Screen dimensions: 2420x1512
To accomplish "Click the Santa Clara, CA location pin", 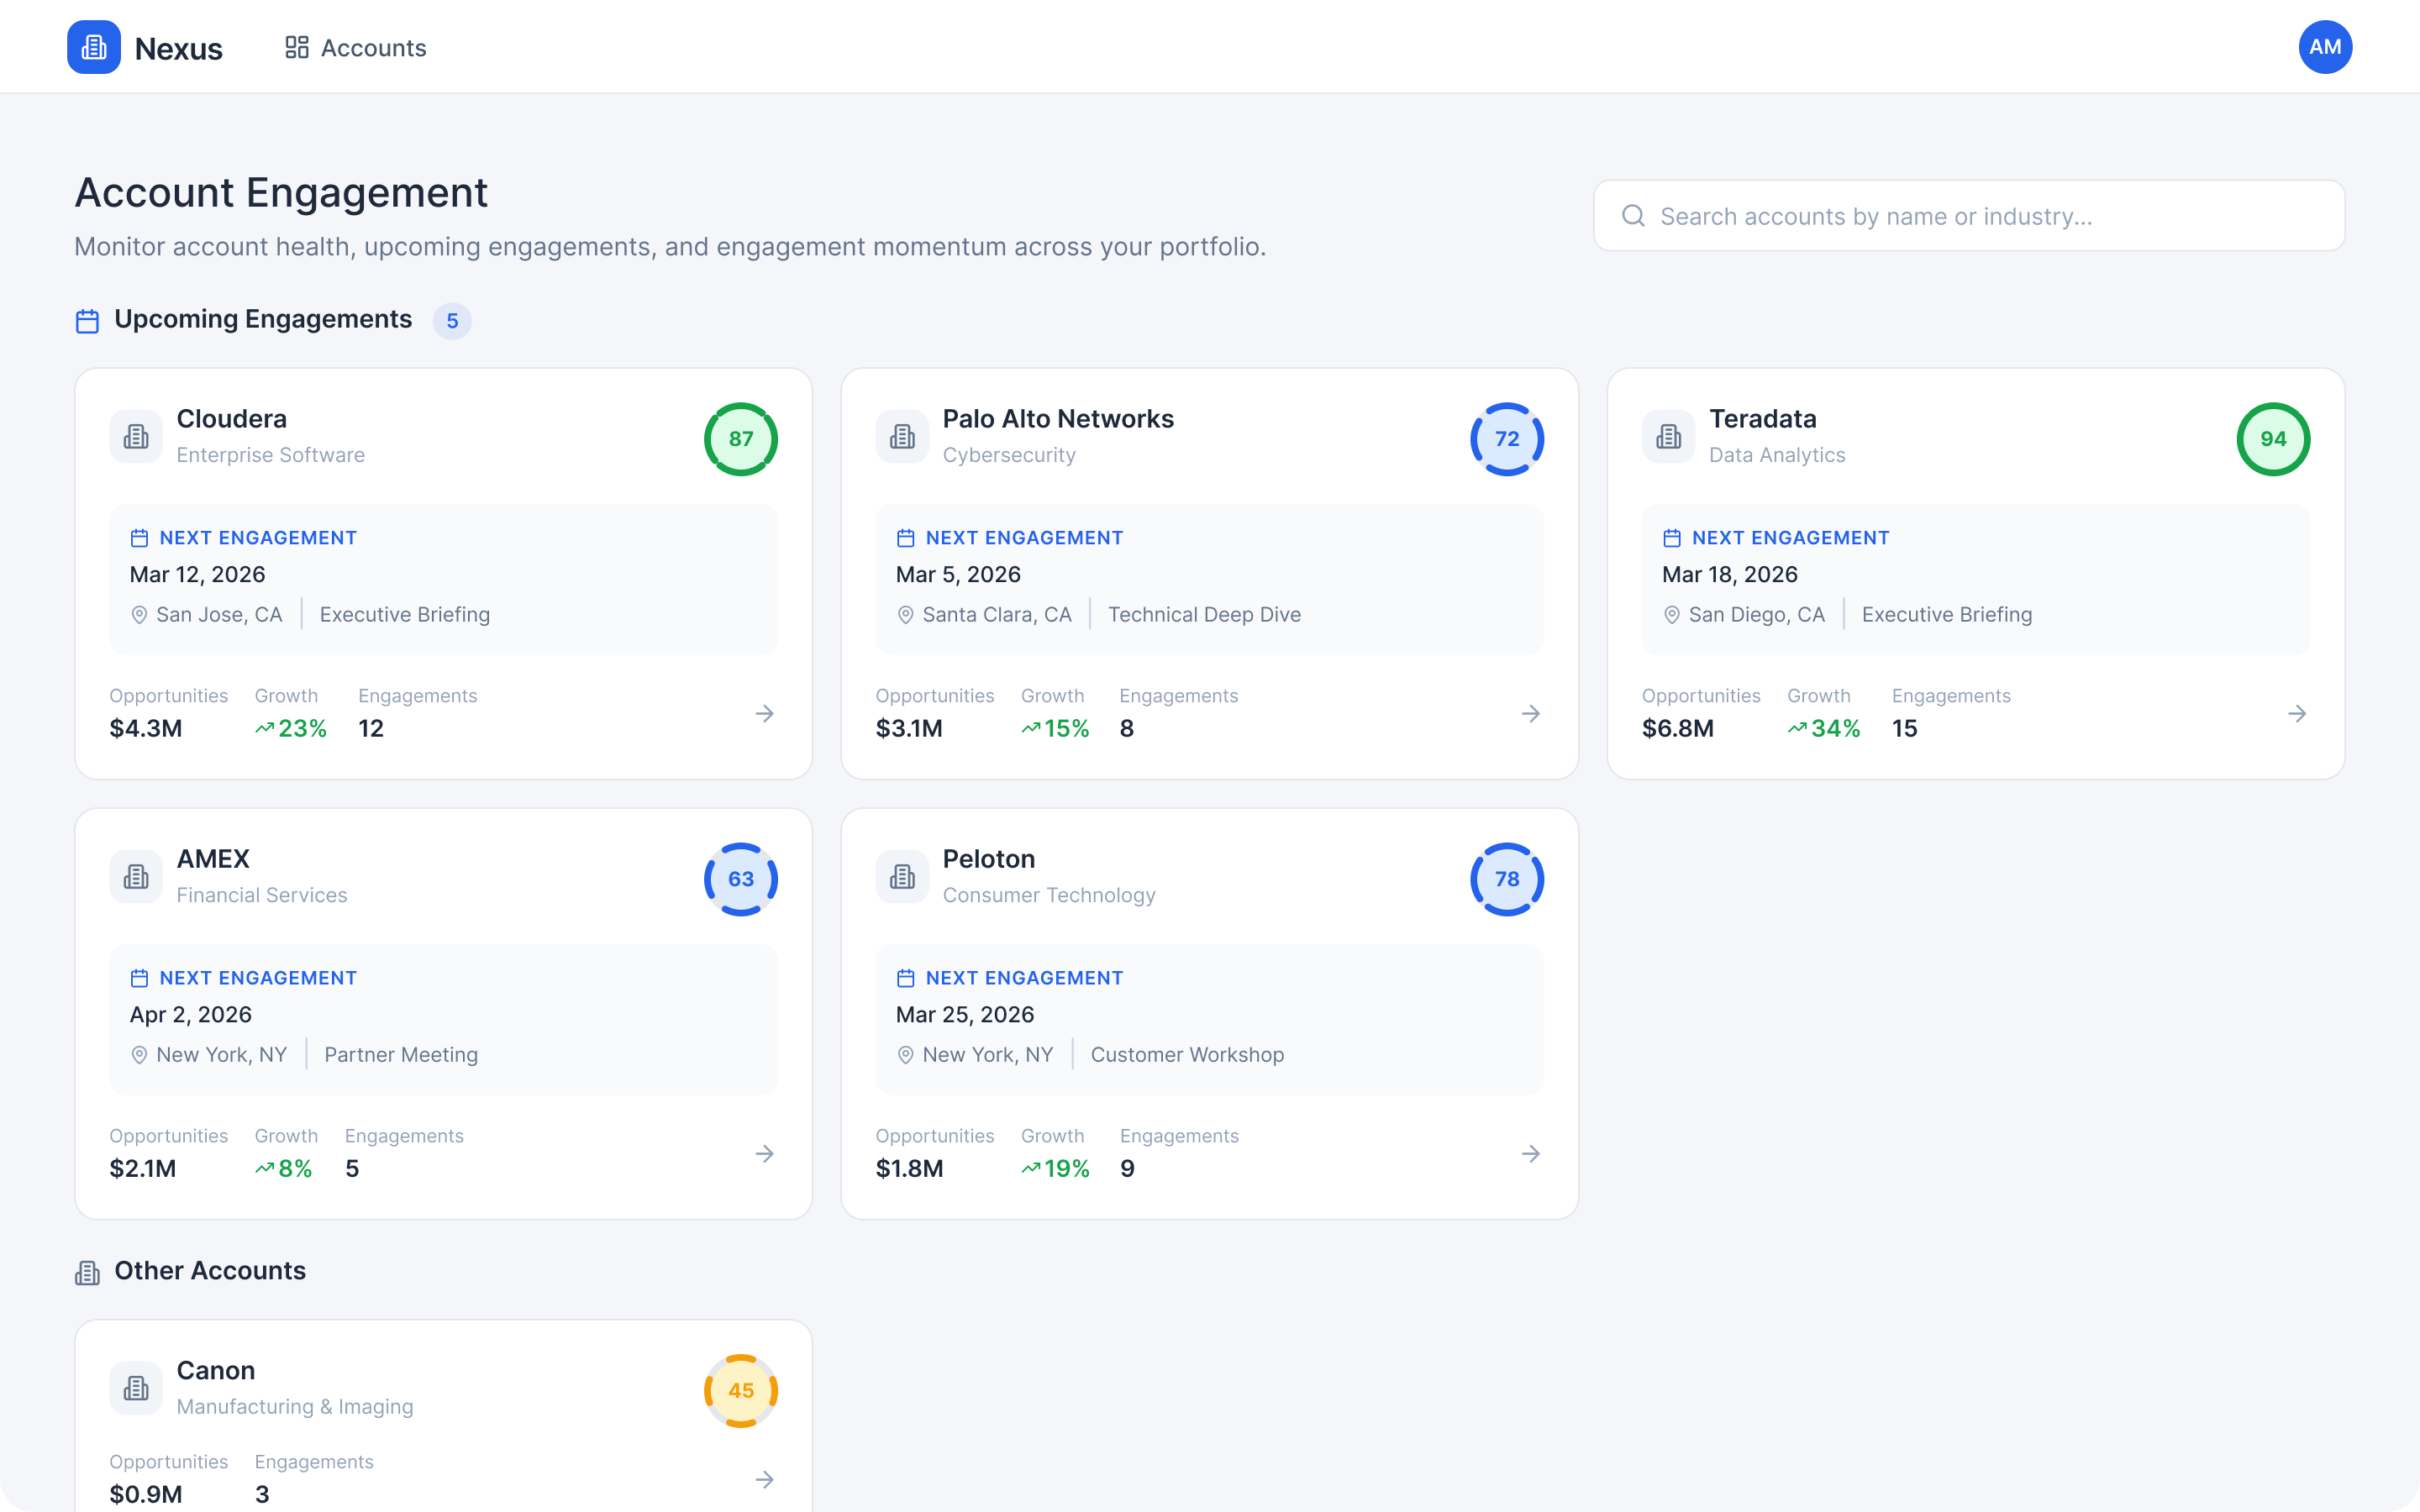I will click(x=905, y=615).
